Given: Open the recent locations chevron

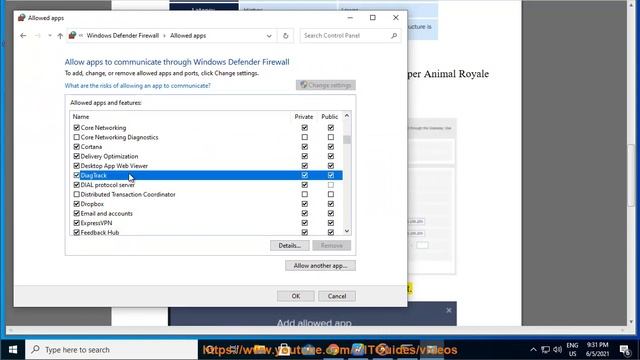Looking at the screenshot, I should (x=50, y=36).
